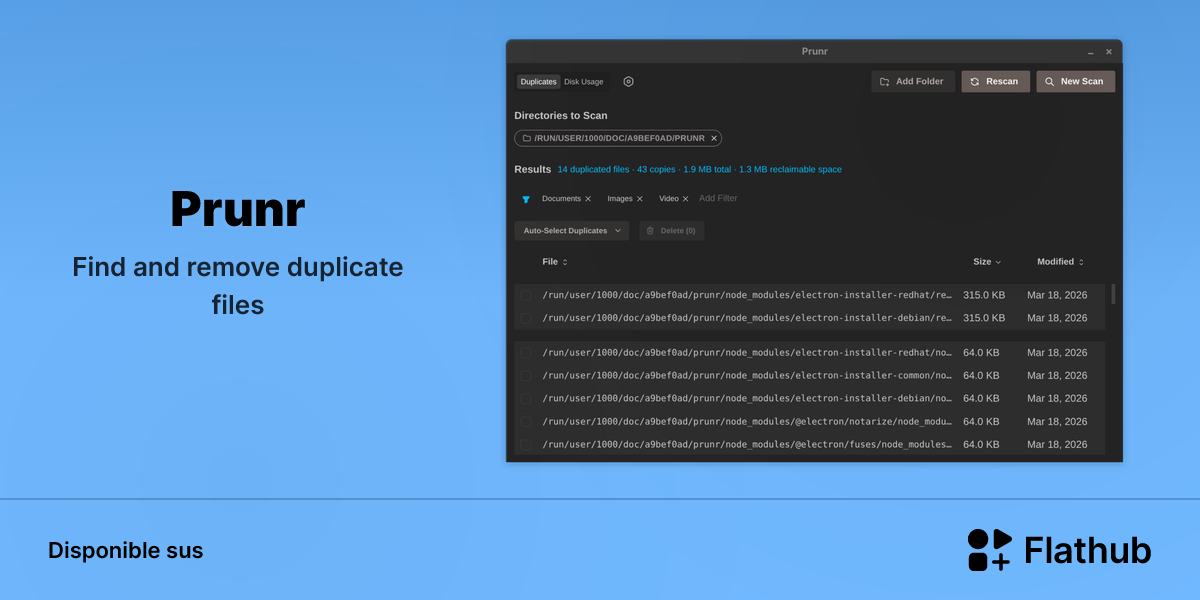This screenshot has height=600, width=1200.
Task: Remove the /RUN/USER/1000/DOC/A9BEF0AD/PRUNR directory chip
Action: (x=714, y=138)
